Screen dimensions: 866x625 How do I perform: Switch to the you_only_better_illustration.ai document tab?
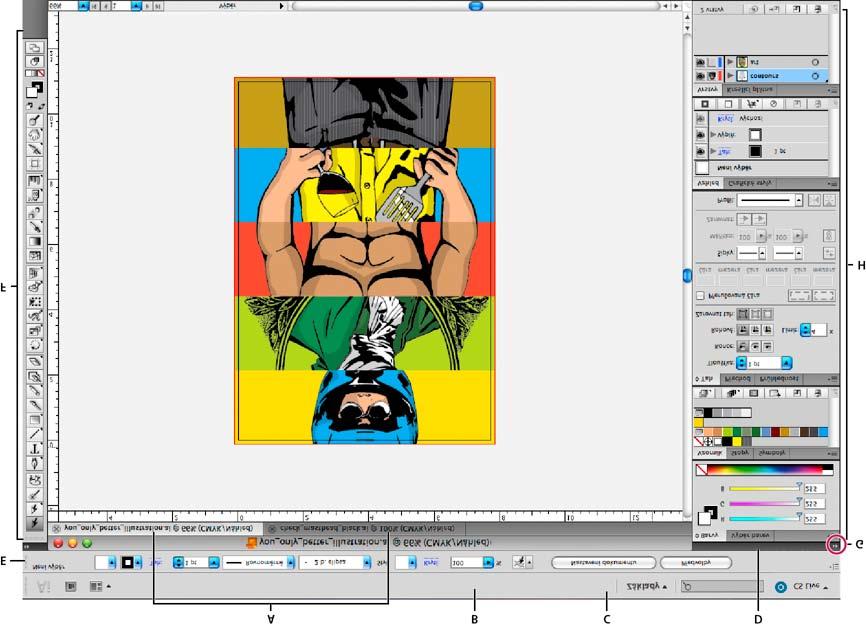(155, 528)
